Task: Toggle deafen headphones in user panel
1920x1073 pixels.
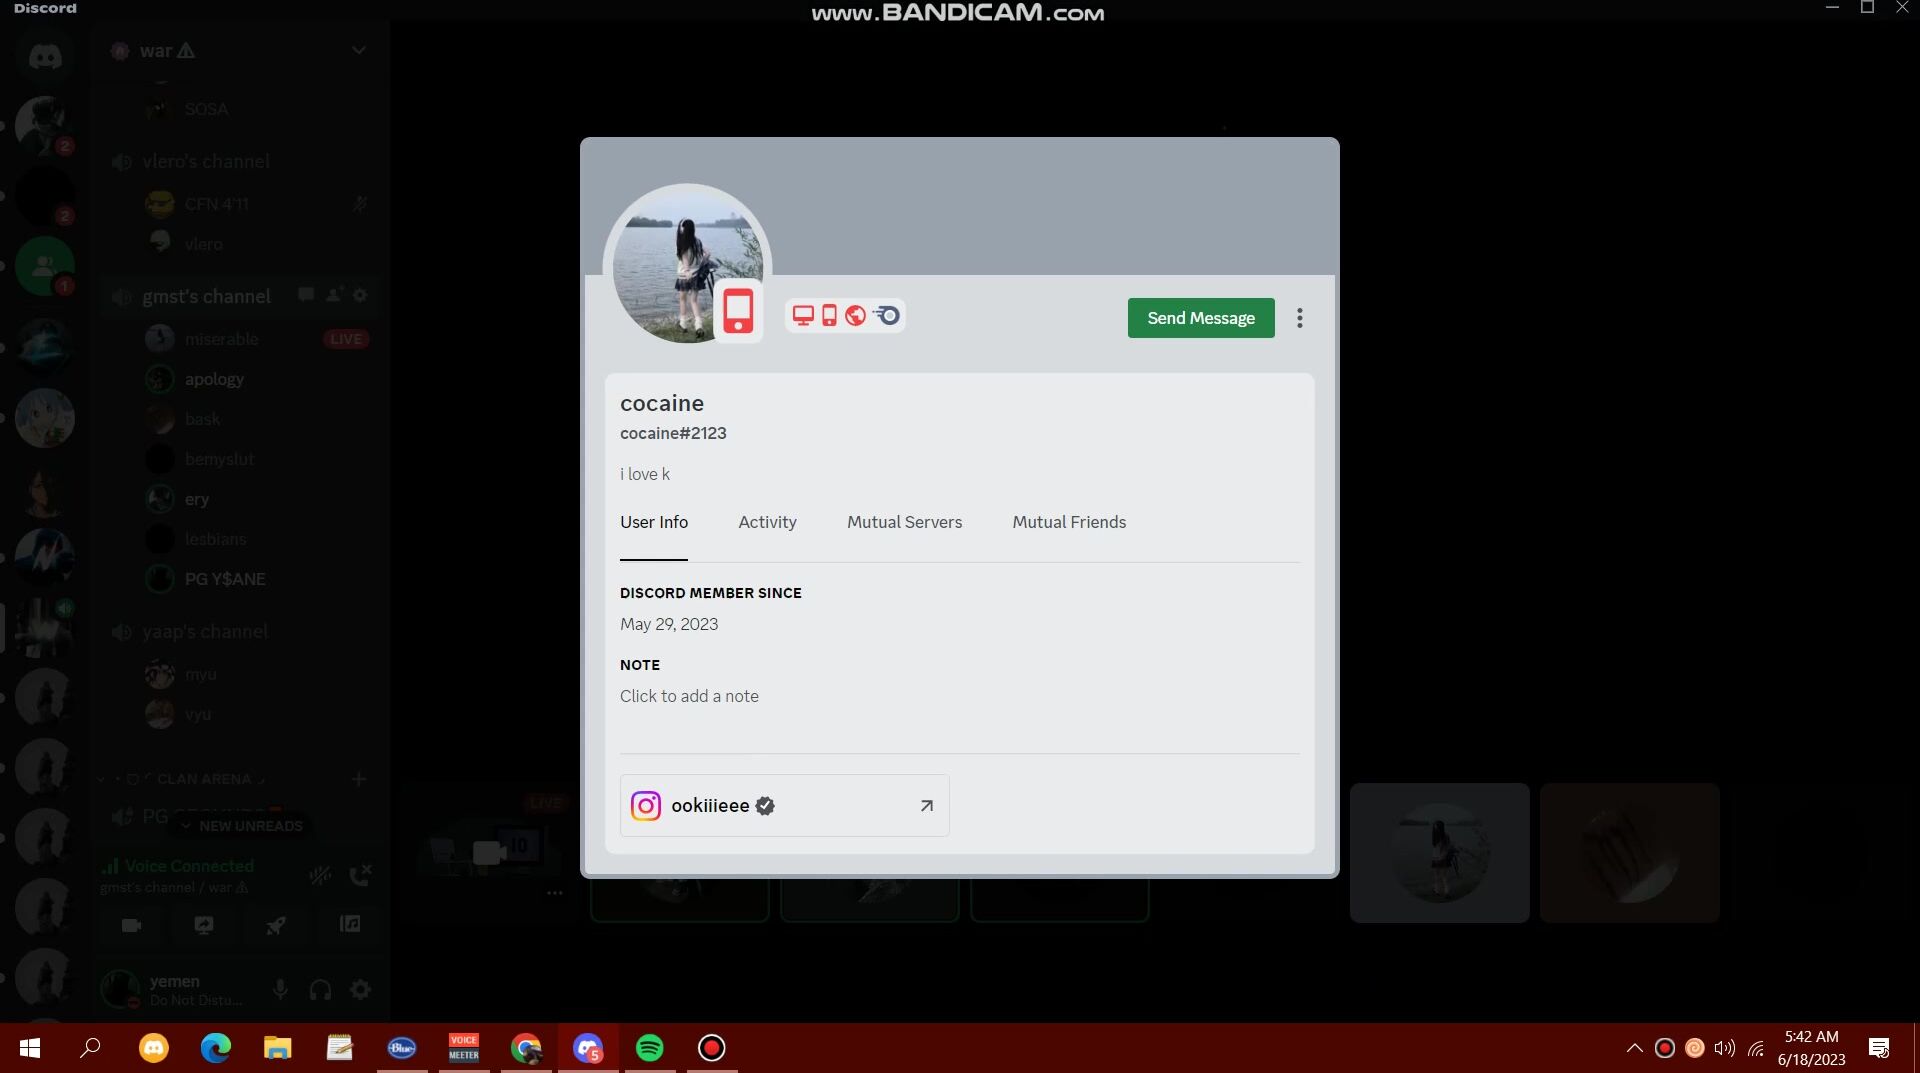Action: (x=320, y=990)
